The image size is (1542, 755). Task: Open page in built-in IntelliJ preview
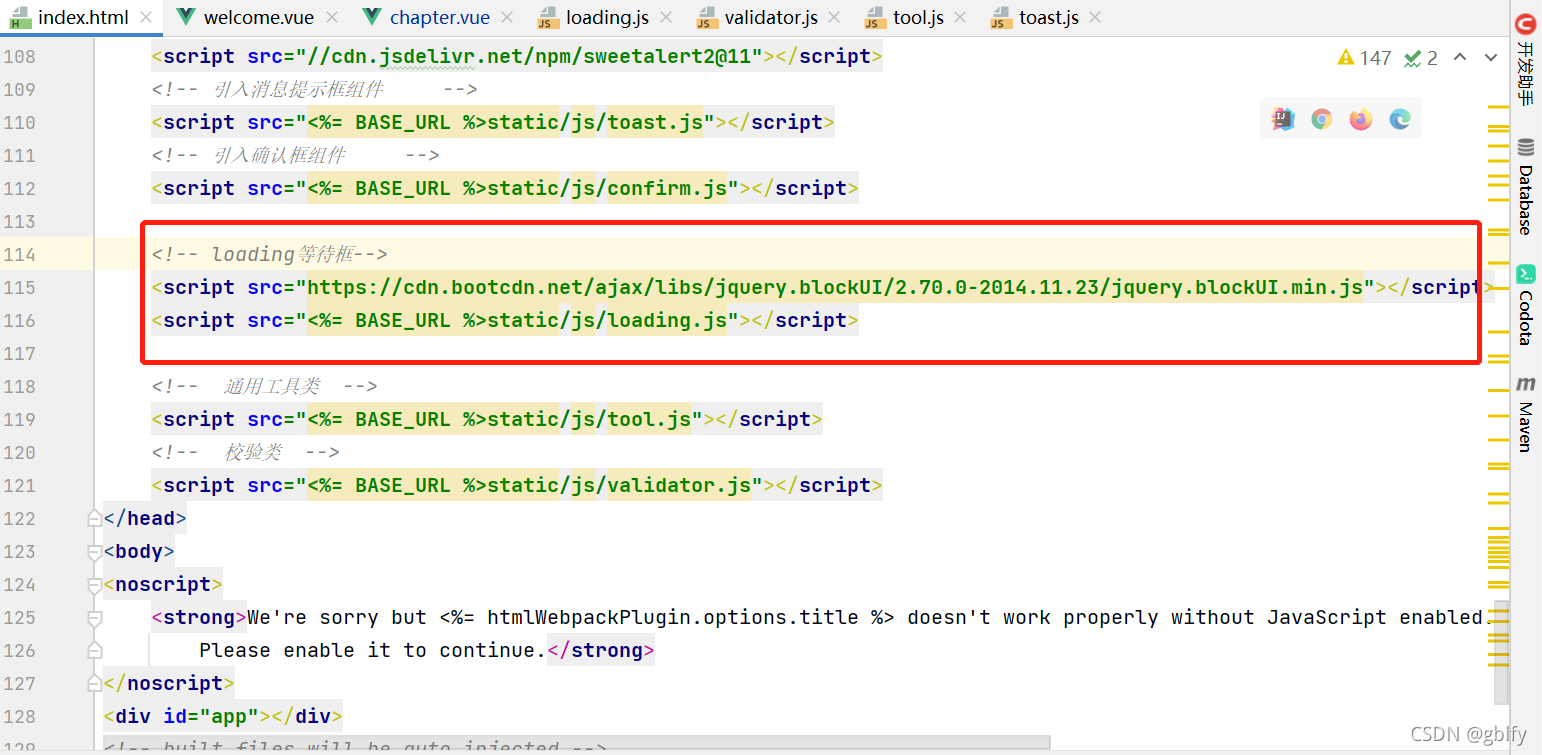pyautogui.click(x=1283, y=119)
